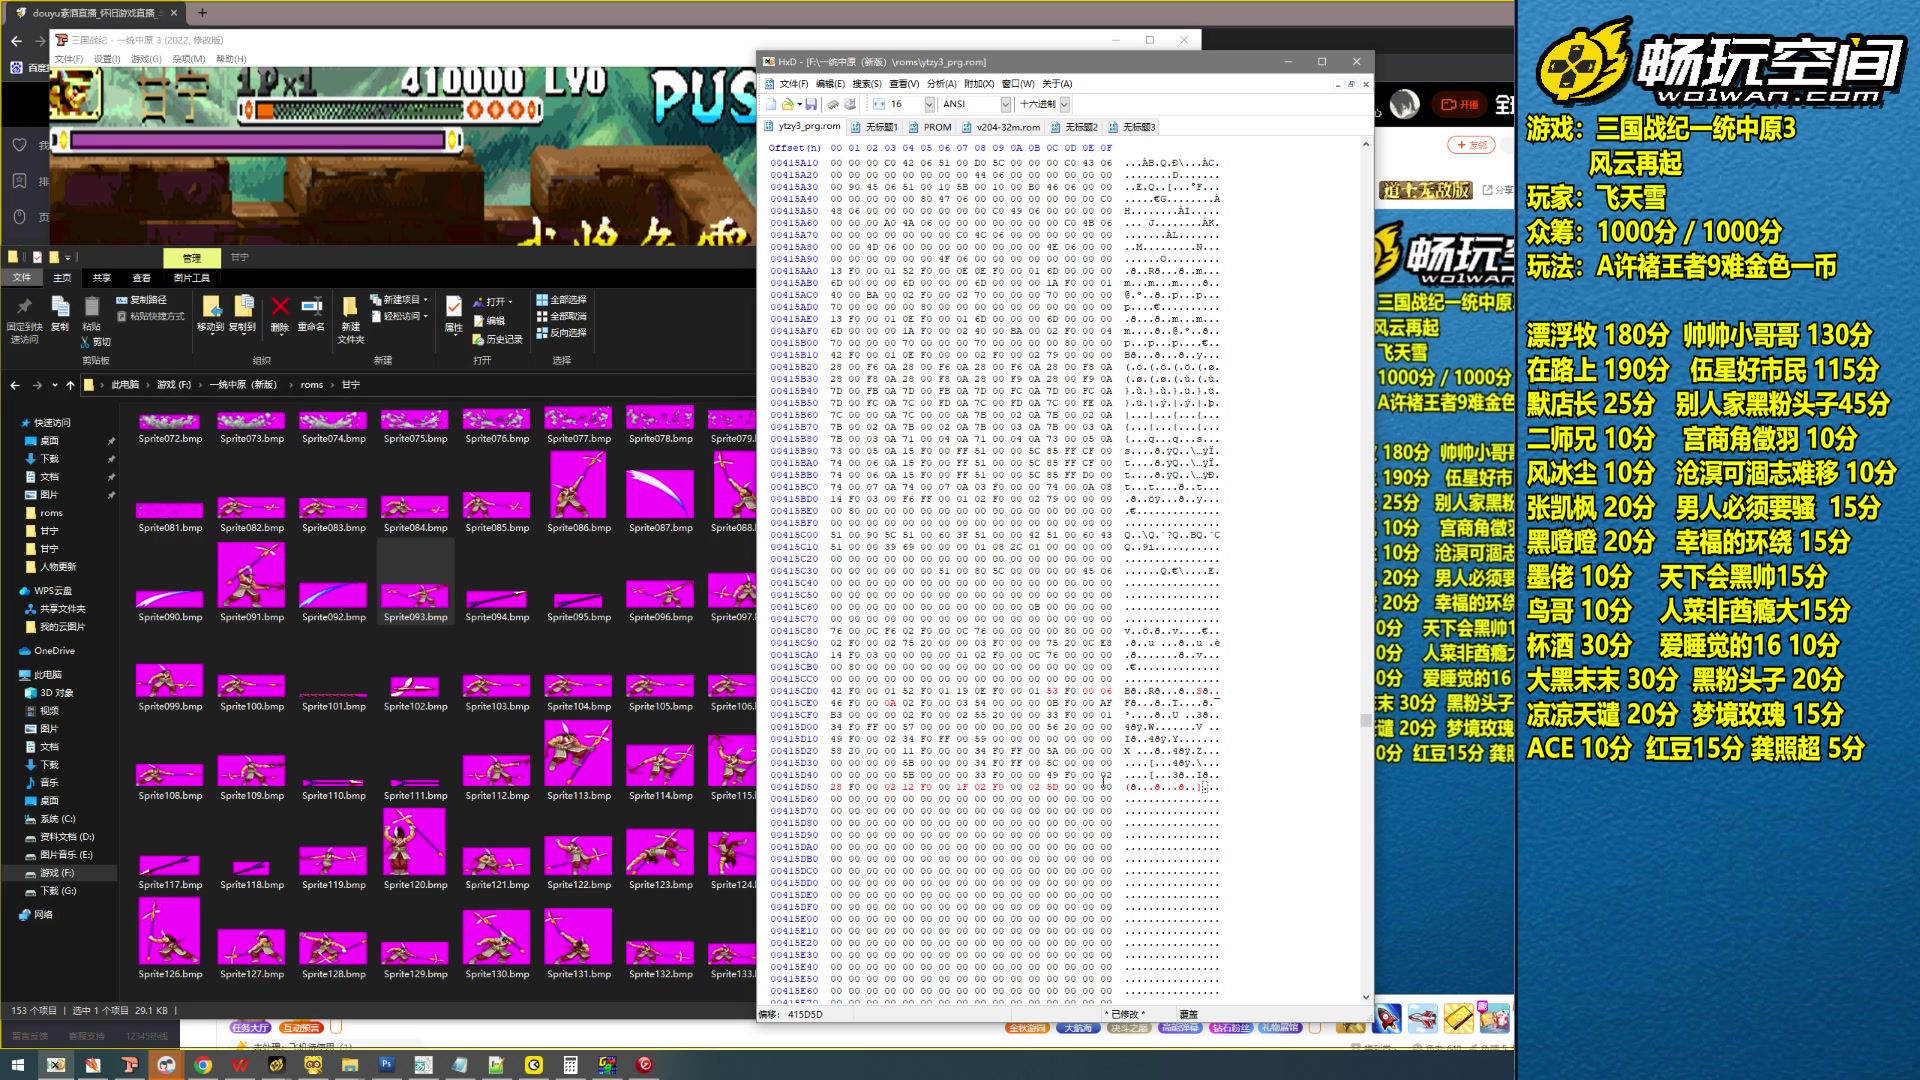The height and width of the screenshot is (1080, 1920).
Task: Click the Chrome icon on the taskbar
Action: (203, 1065)
